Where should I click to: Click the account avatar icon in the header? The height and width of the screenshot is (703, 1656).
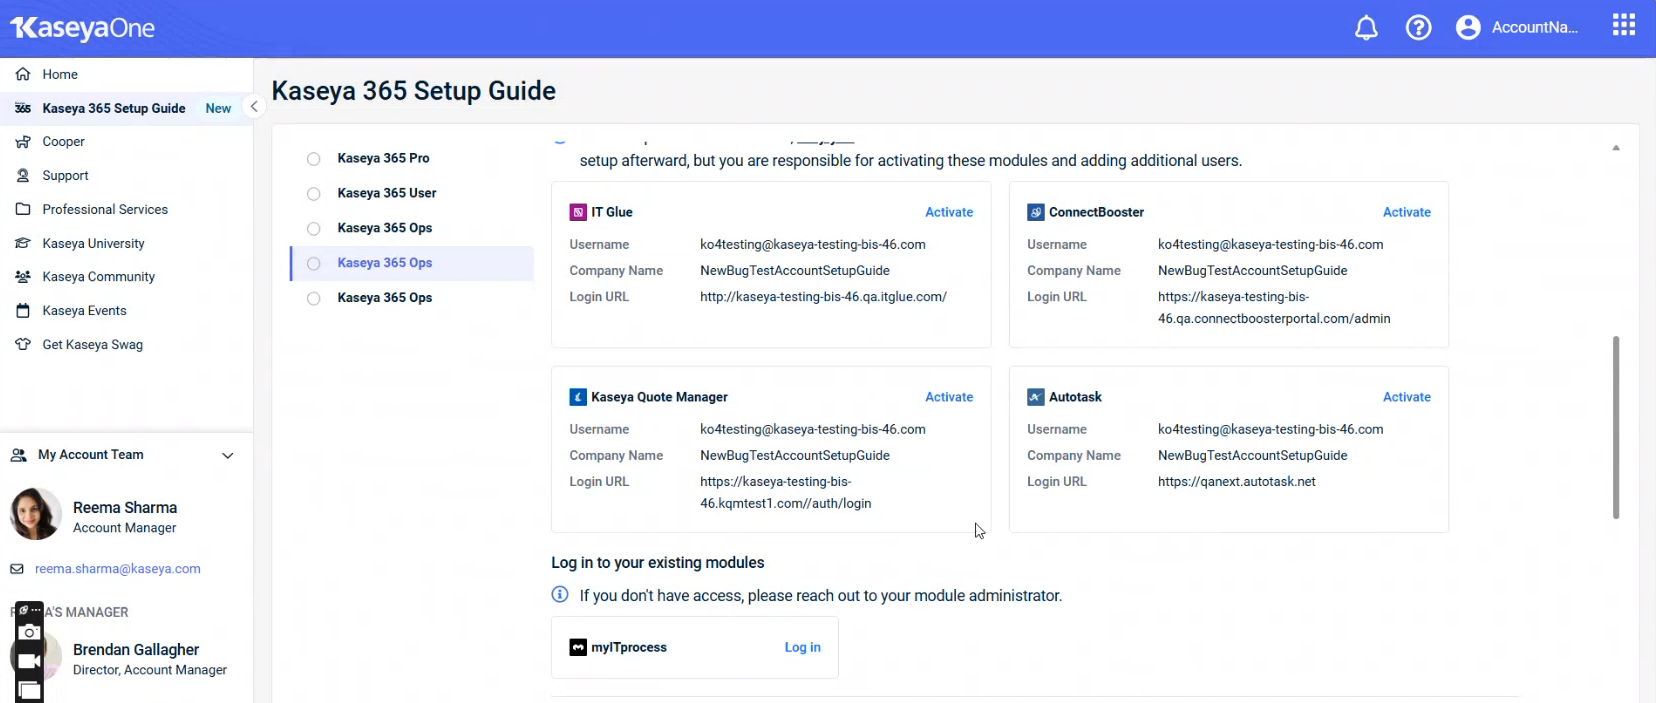(1468, 28)
